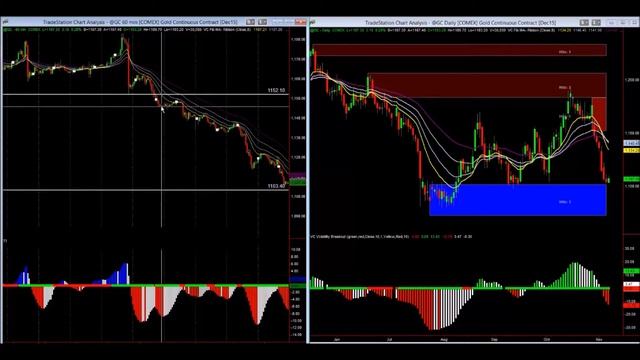640x360 pixels.
Task: Select the topmost dark red zone on Daily chart
Action: click(x=459, y=50)
